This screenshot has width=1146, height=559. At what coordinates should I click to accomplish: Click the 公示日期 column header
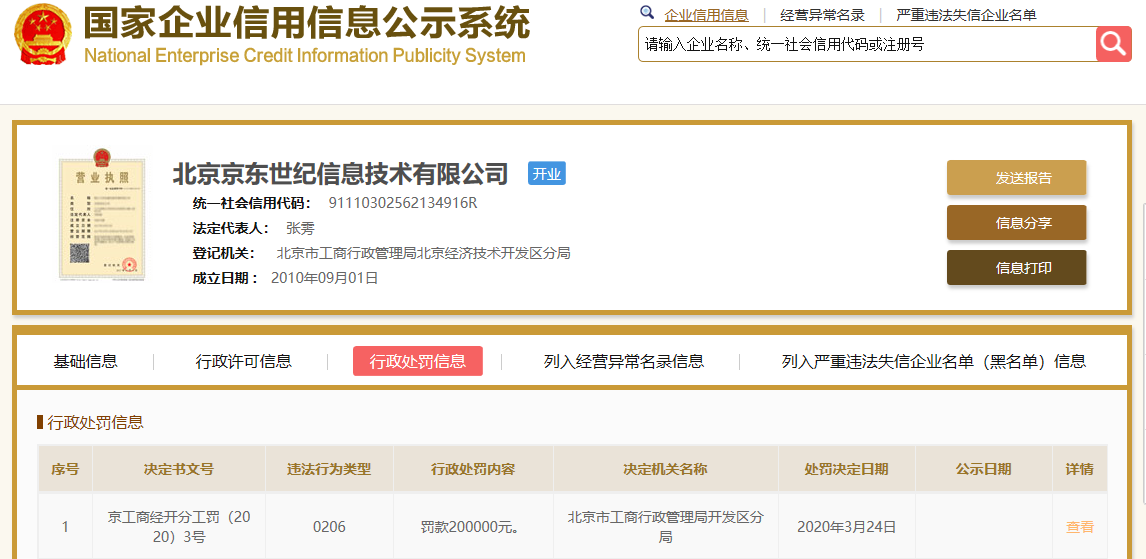click(x=984, y=469)
